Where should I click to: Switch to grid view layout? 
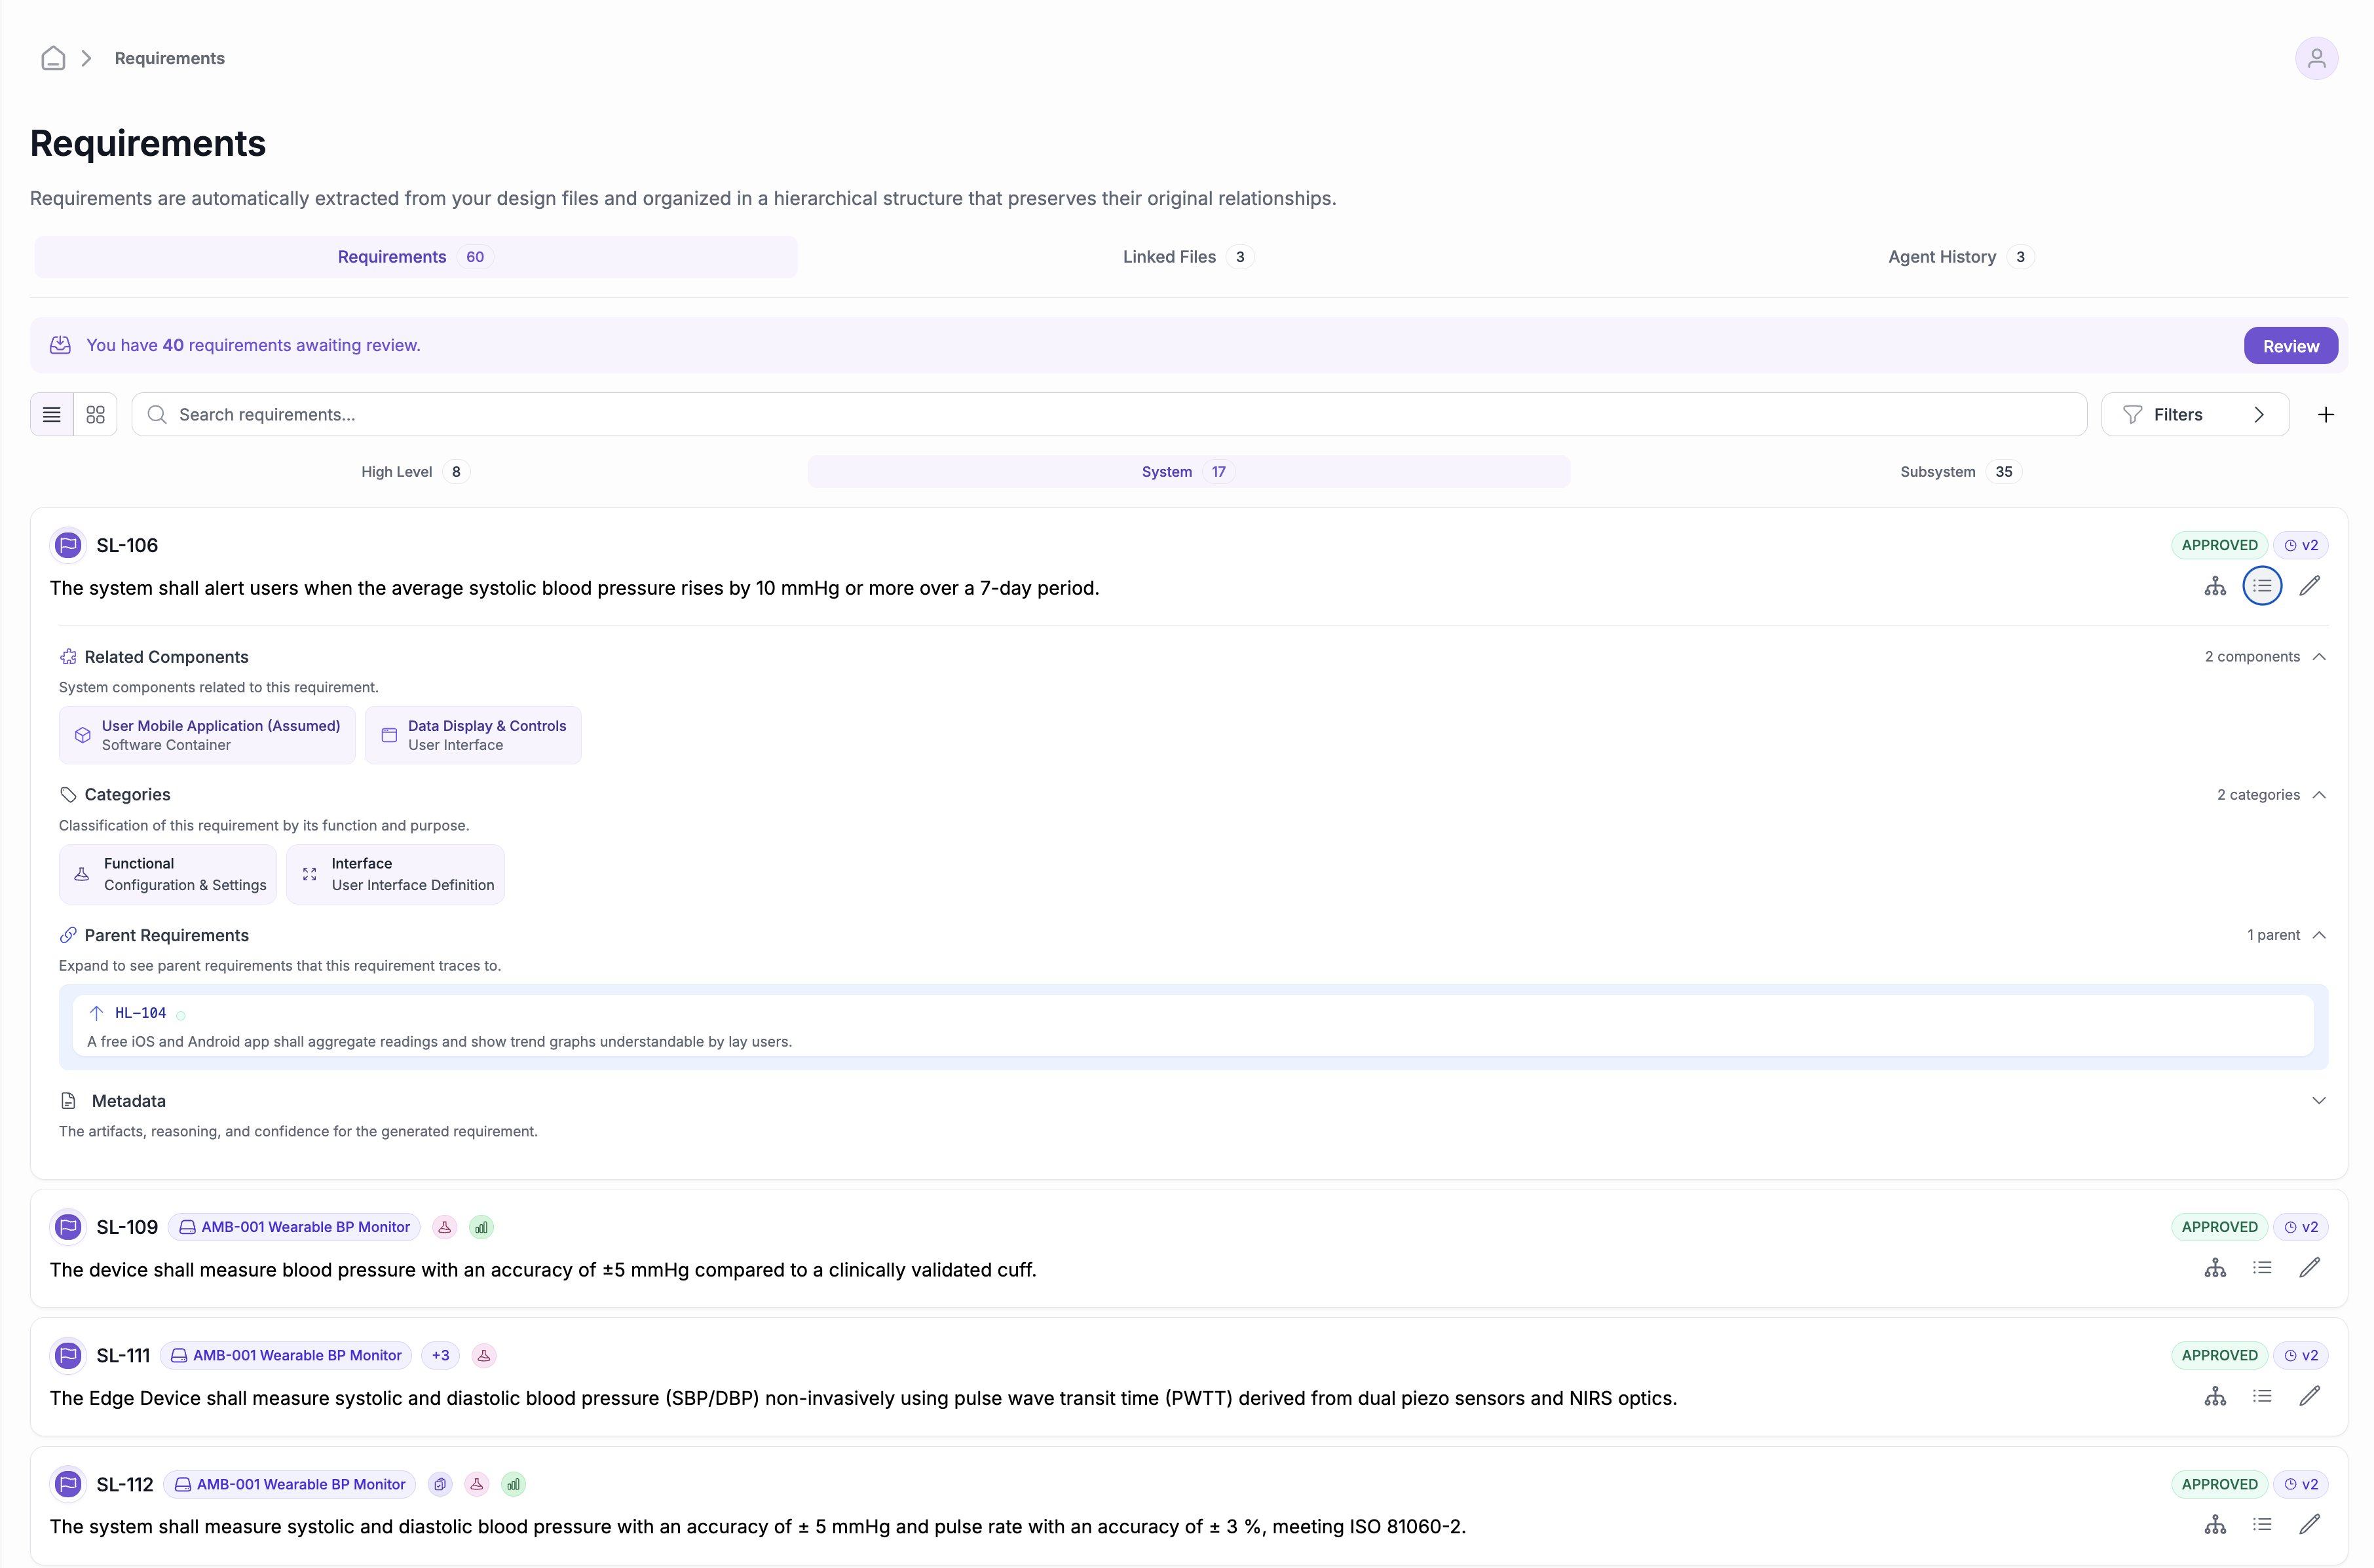(x=96, y=415)
